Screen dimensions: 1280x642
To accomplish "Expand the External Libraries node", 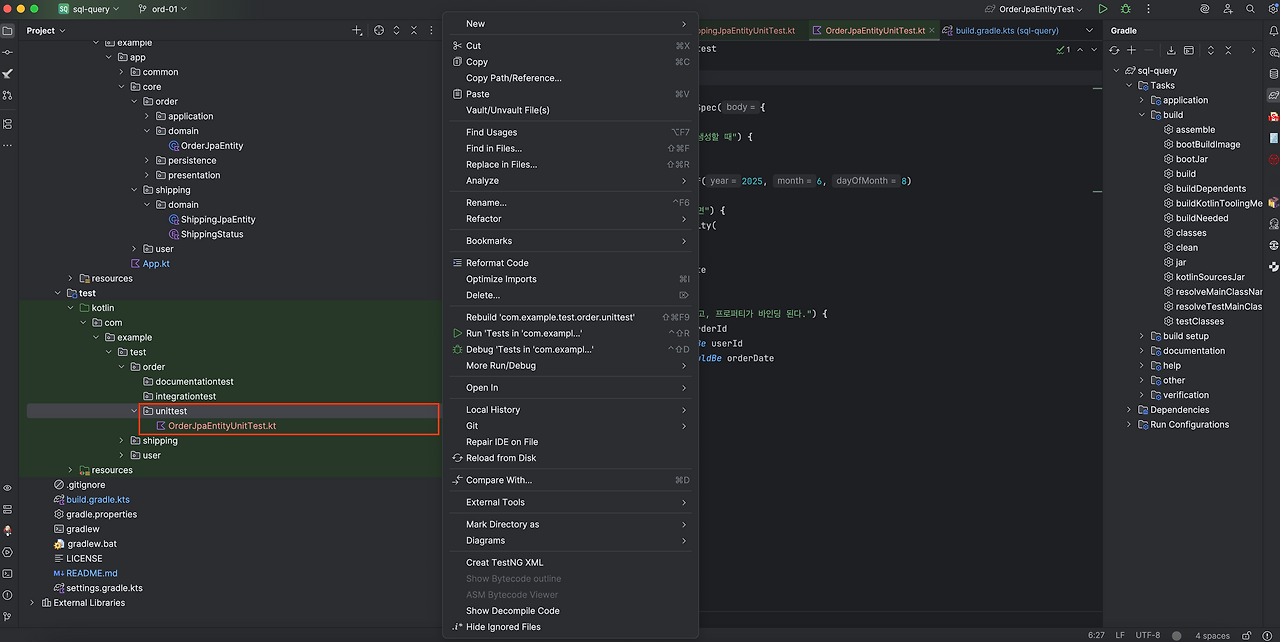I will pos(32,603).
